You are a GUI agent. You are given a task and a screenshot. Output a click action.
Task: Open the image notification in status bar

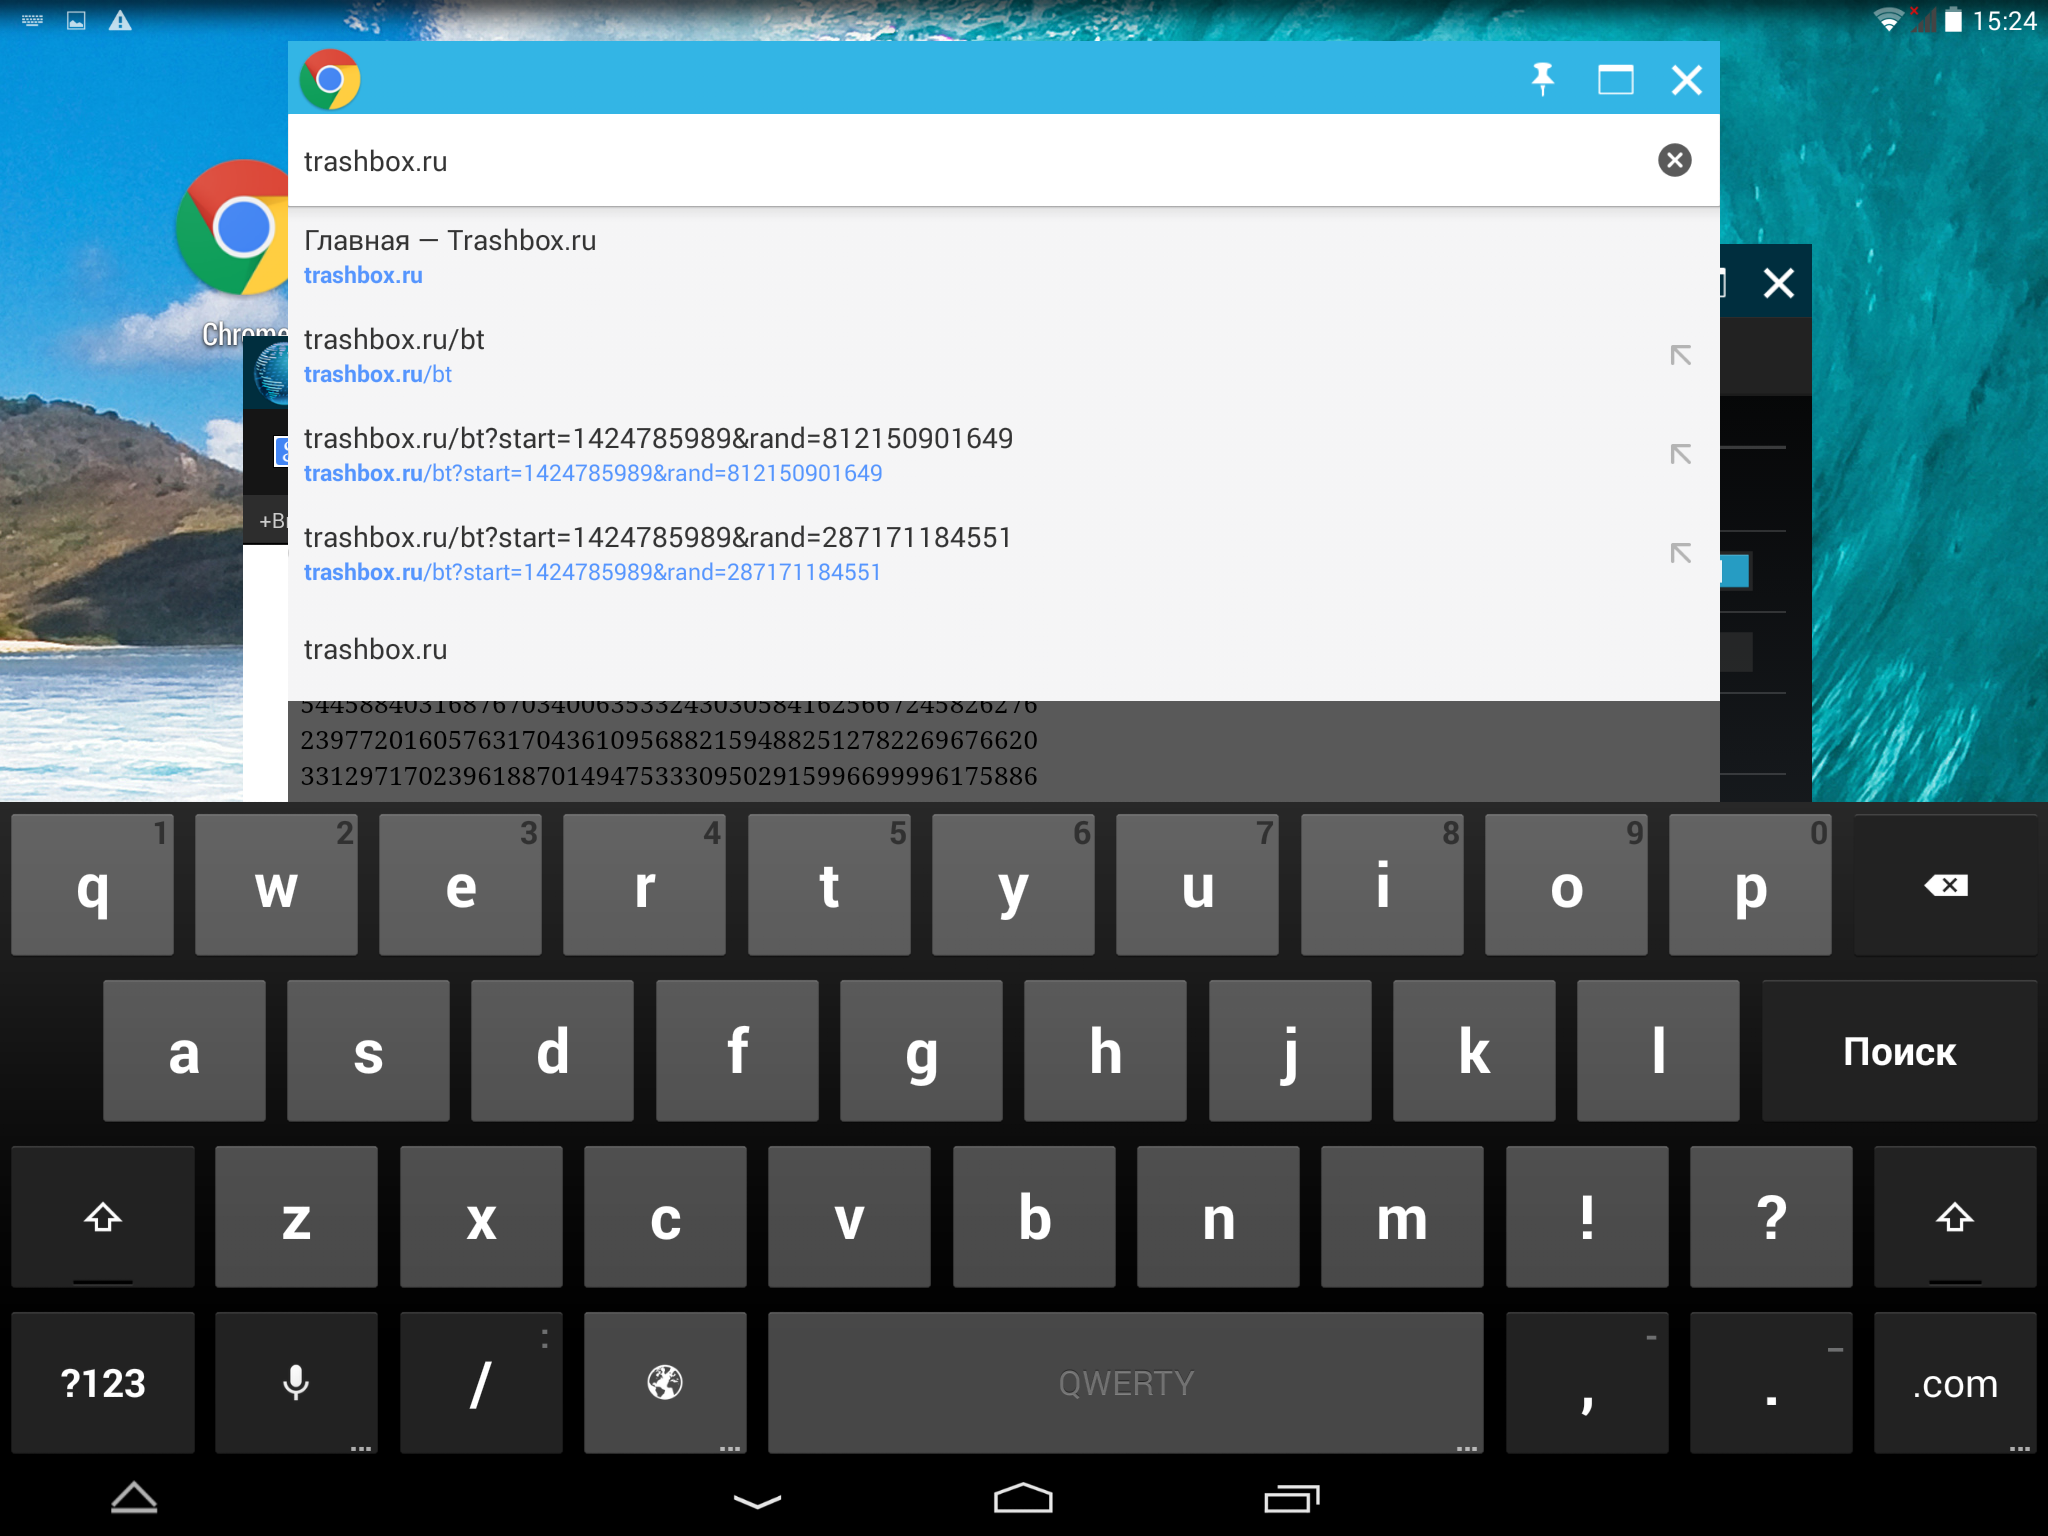coord(76,20)
